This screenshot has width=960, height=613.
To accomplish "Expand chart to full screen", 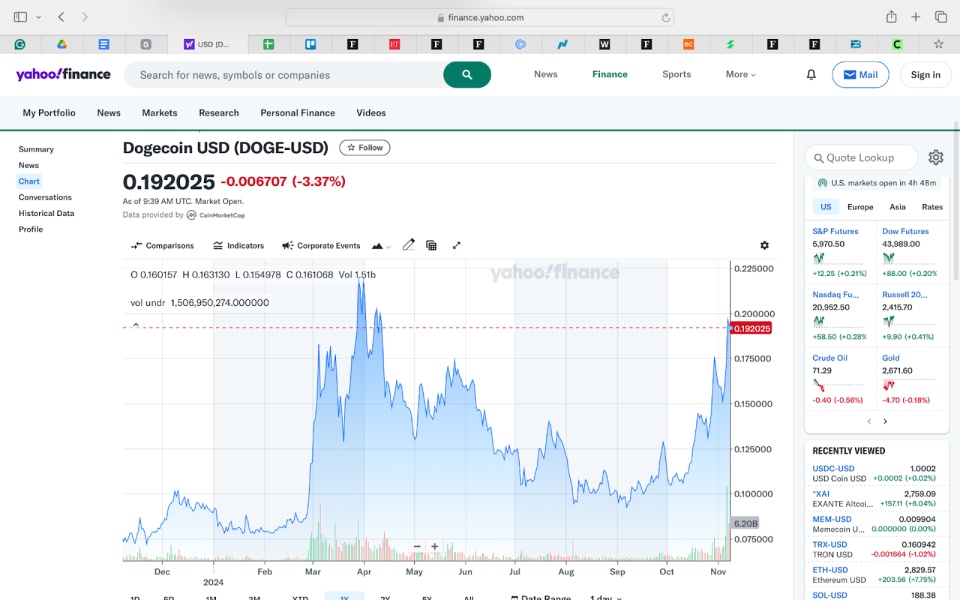I will [x=456, y=245].
